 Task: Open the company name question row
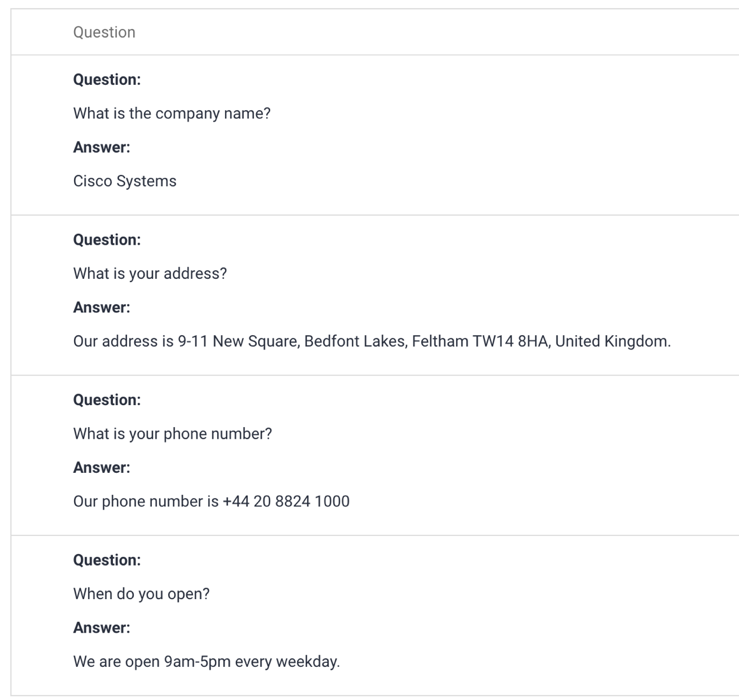375,135
